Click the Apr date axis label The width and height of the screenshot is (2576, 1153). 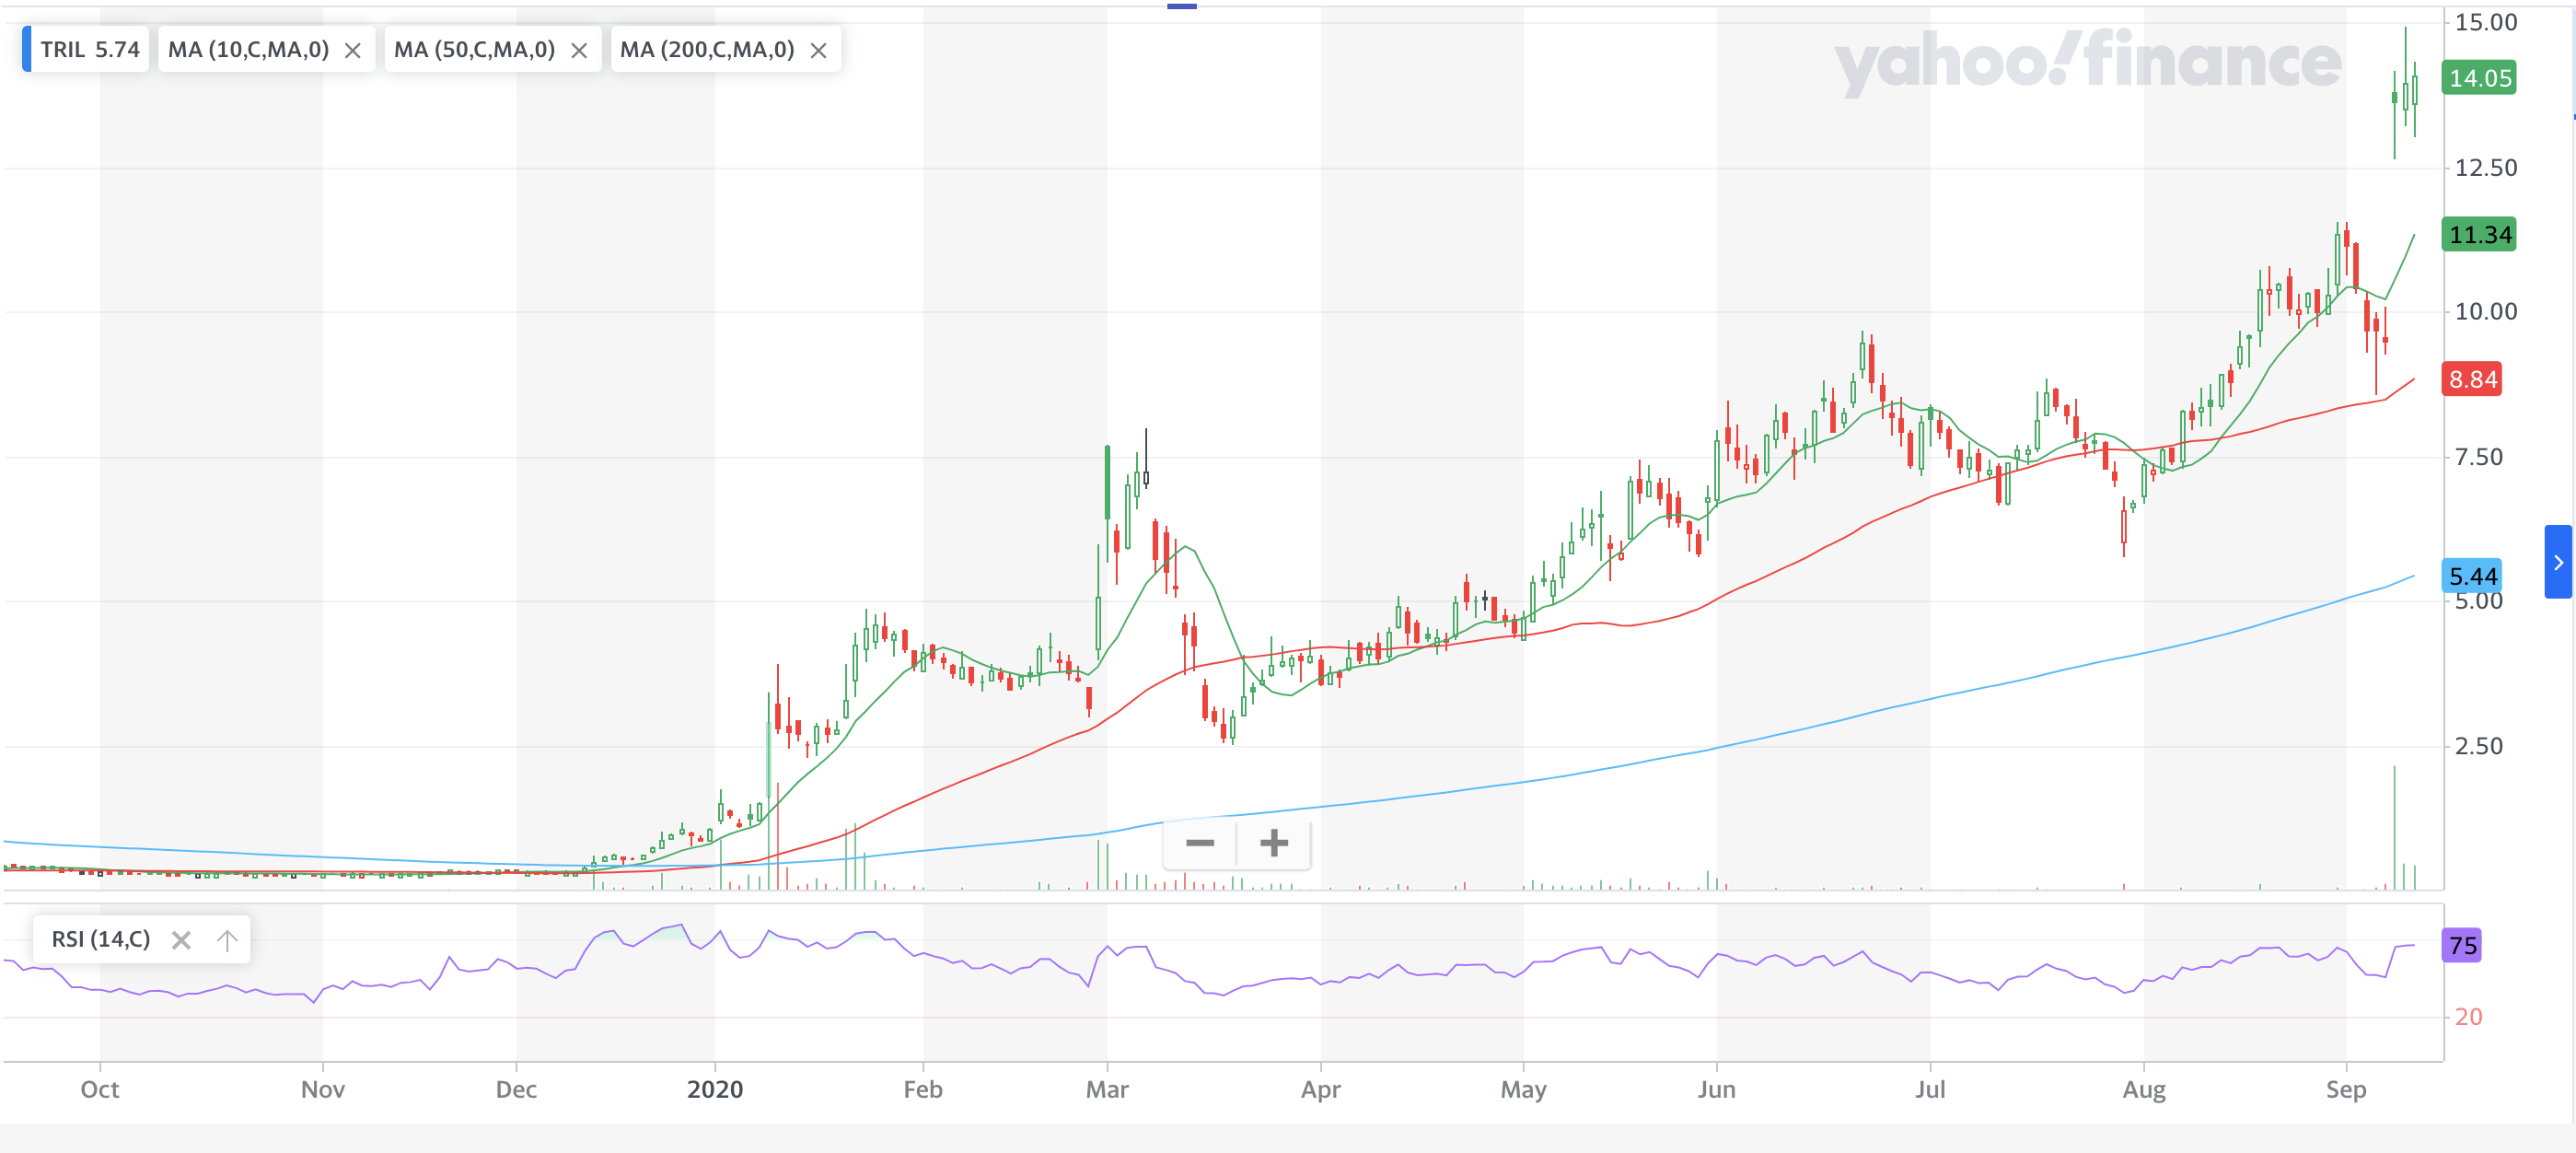(x=1320, y=1090)
